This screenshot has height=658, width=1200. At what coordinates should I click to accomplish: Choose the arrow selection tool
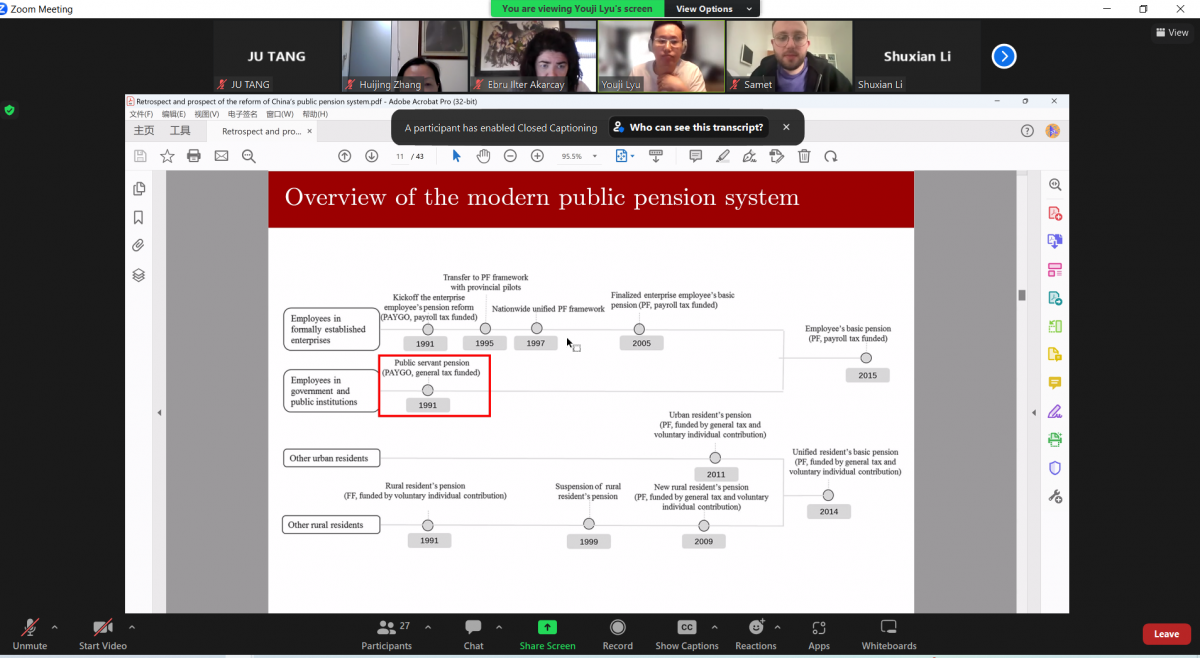[457, 156]
